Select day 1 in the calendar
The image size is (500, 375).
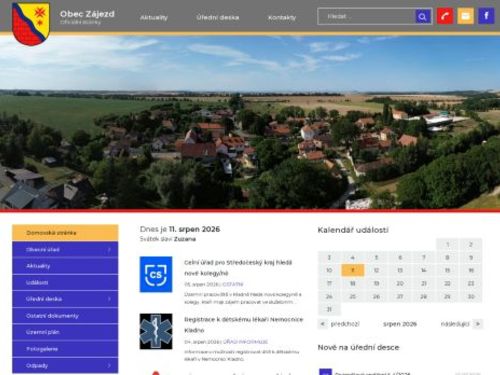click(x=447, y=245)
